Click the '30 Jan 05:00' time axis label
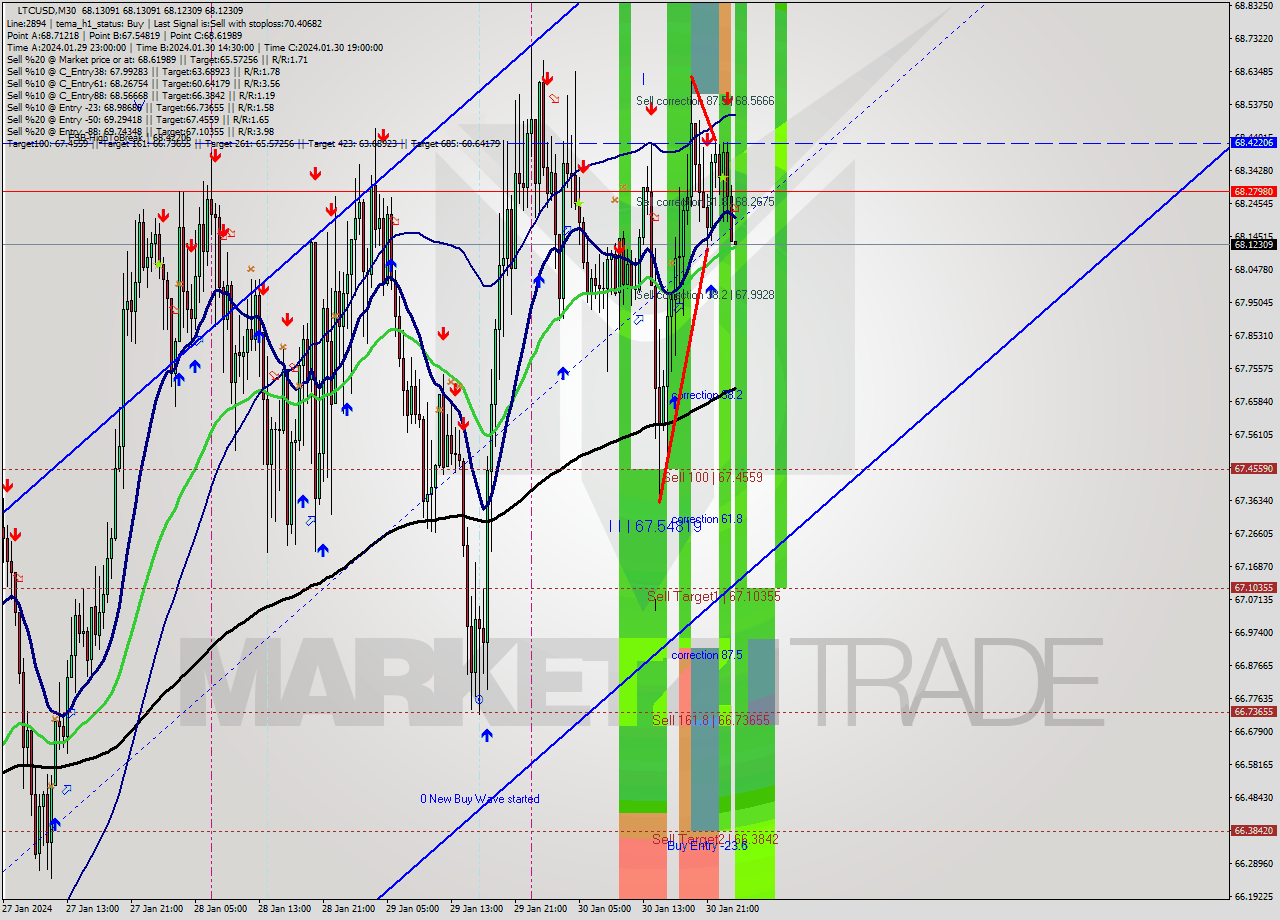 [605, 909]
